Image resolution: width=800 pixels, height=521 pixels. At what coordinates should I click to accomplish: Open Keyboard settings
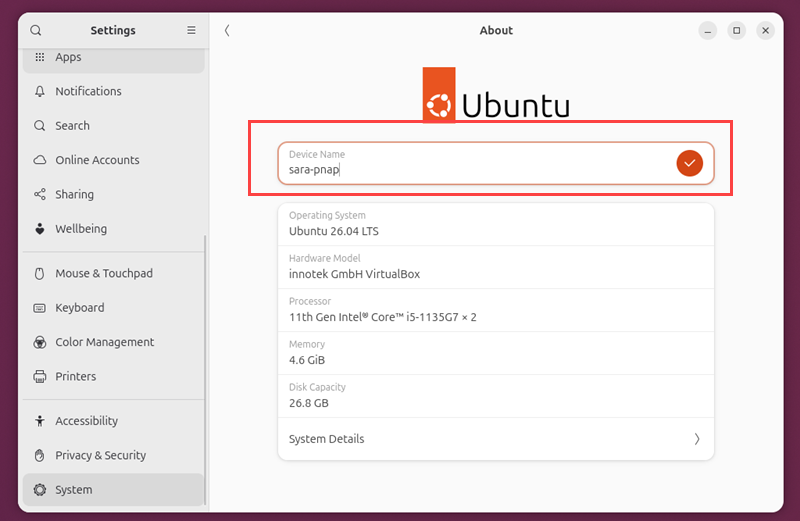[x=113, y=308]
